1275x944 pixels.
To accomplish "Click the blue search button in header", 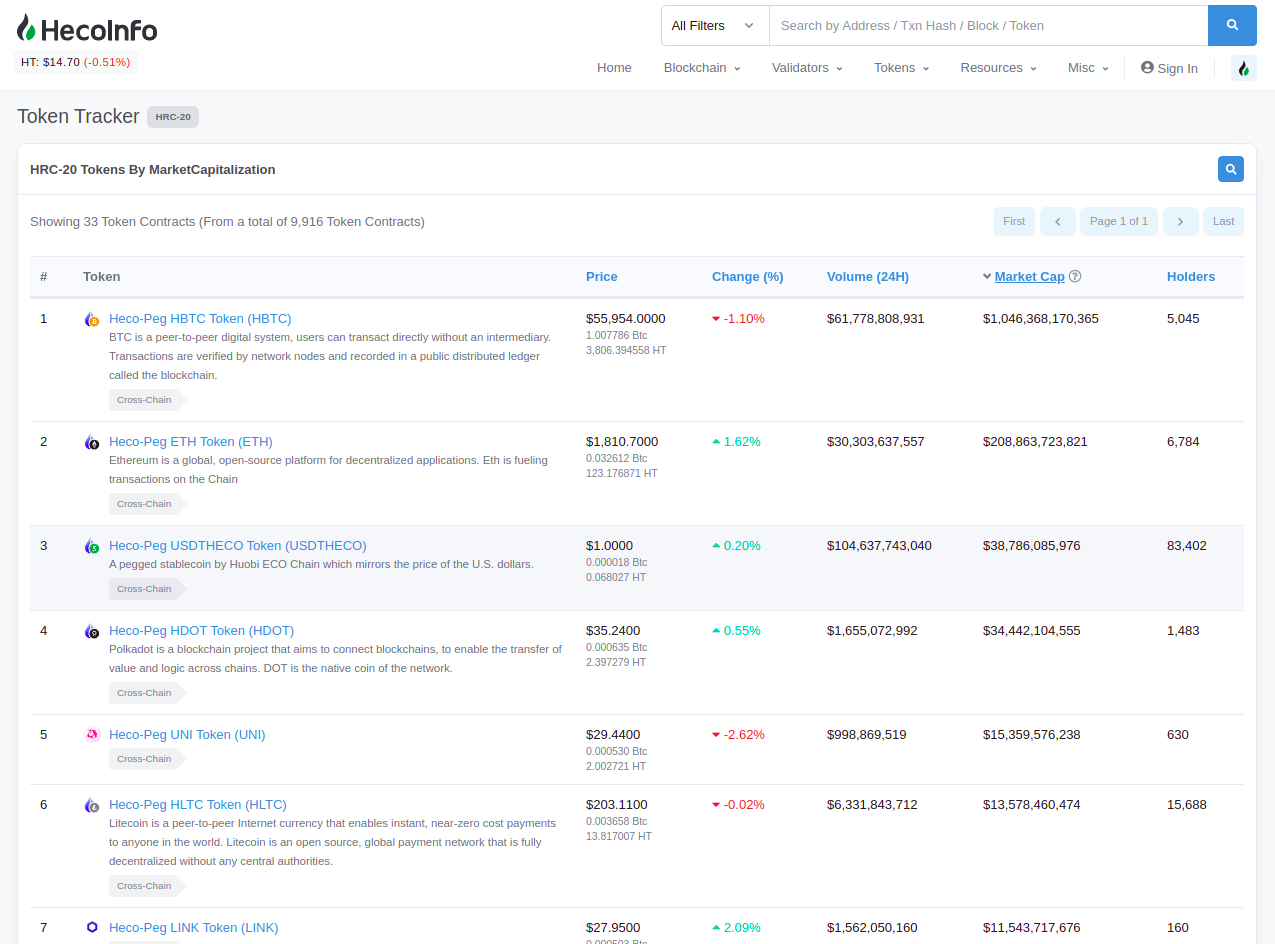I will click(x=1232, y=26).
